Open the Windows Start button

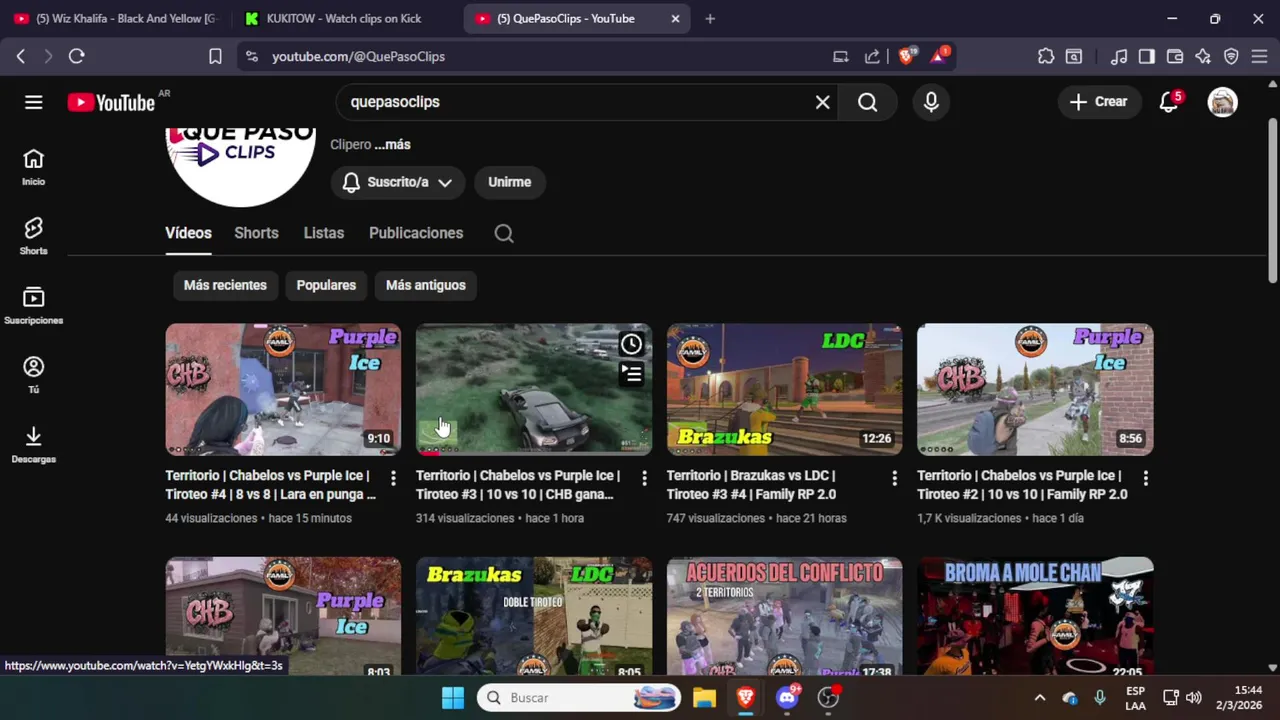tap(453, 698)
